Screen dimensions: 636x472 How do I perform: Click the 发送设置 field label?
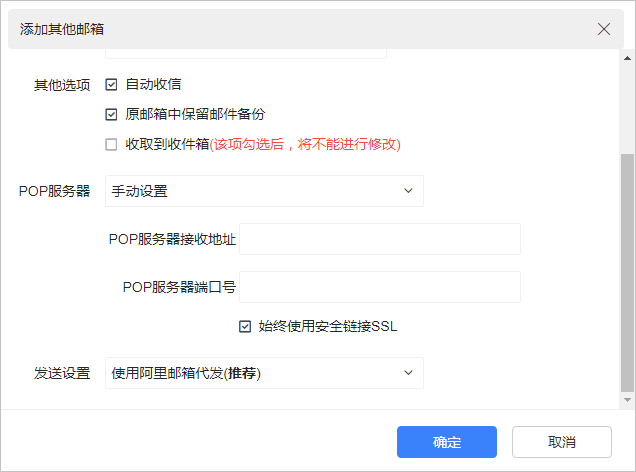click(62, 374)
